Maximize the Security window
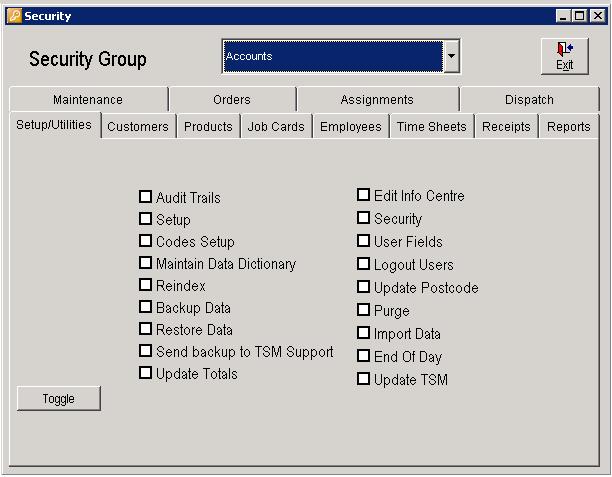Screen dimensions: 612x477 point(580,16)
